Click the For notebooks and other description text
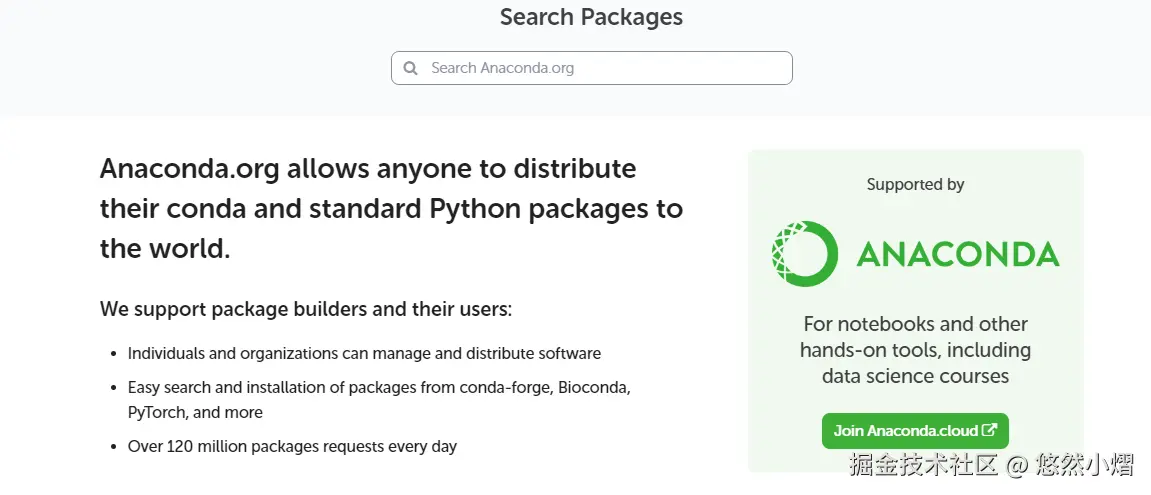 (915, 324)
